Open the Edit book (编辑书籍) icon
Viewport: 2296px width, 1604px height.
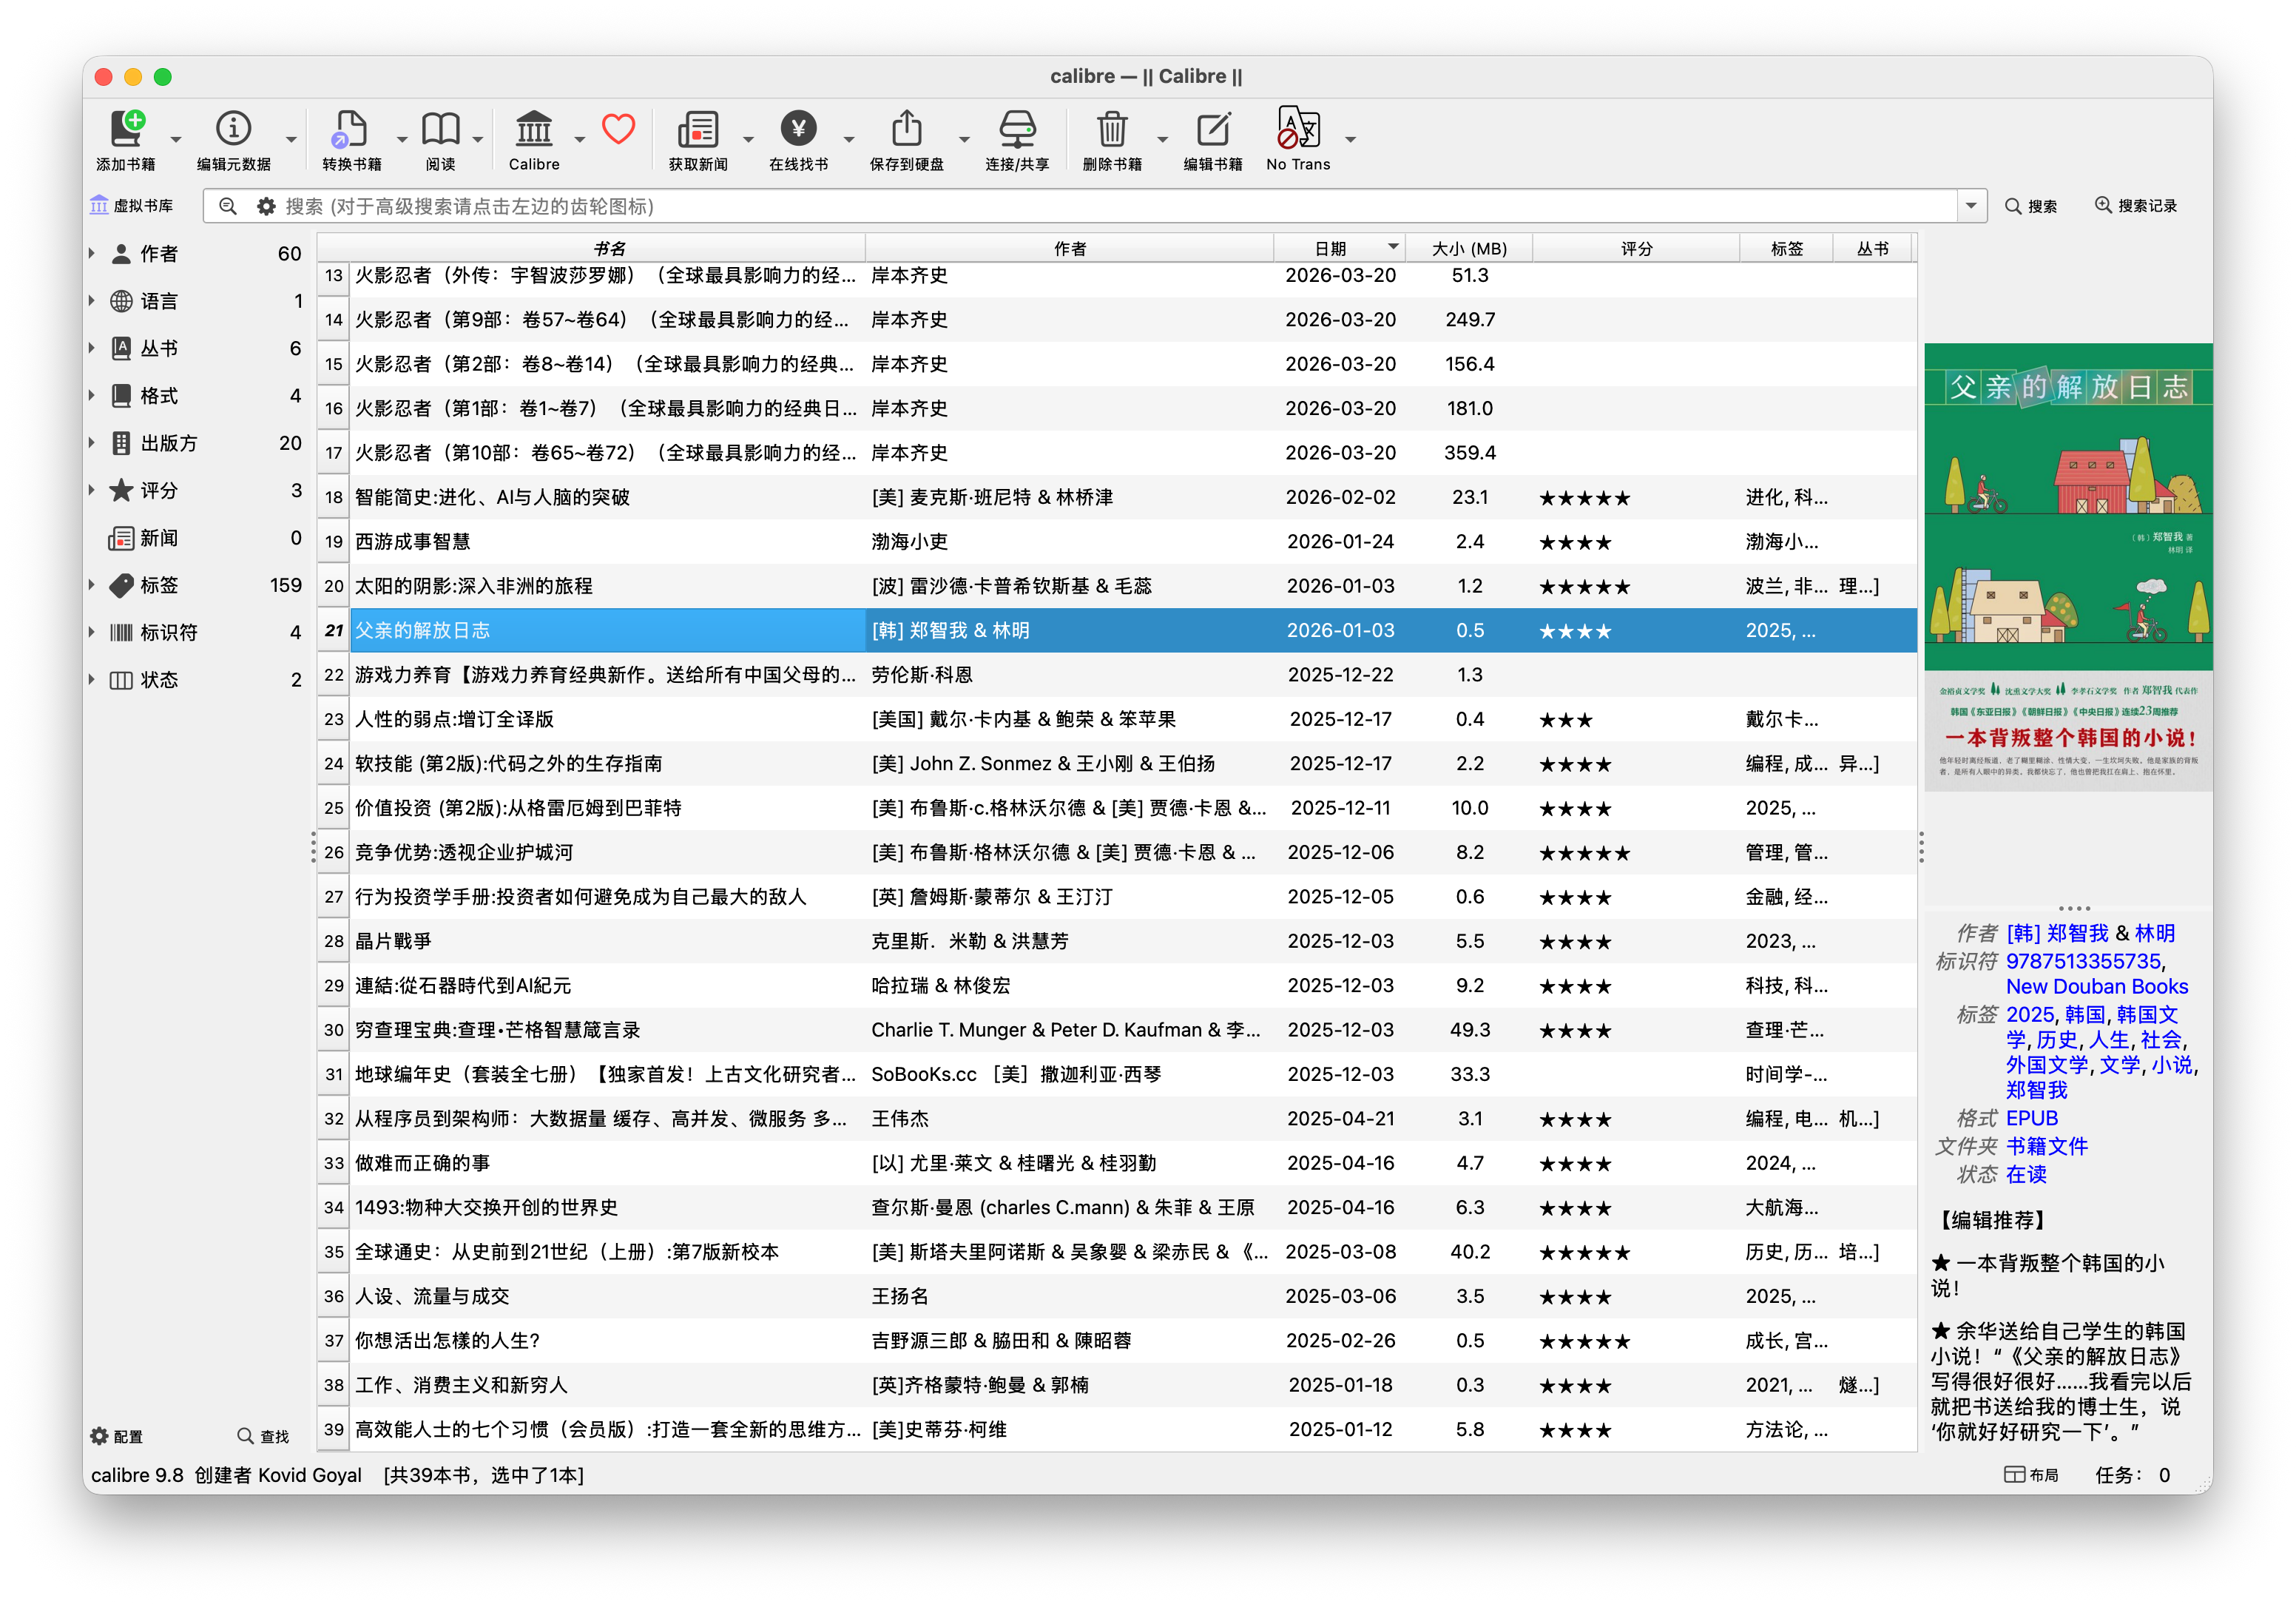pyautogui.click(x=1213, y=130)
